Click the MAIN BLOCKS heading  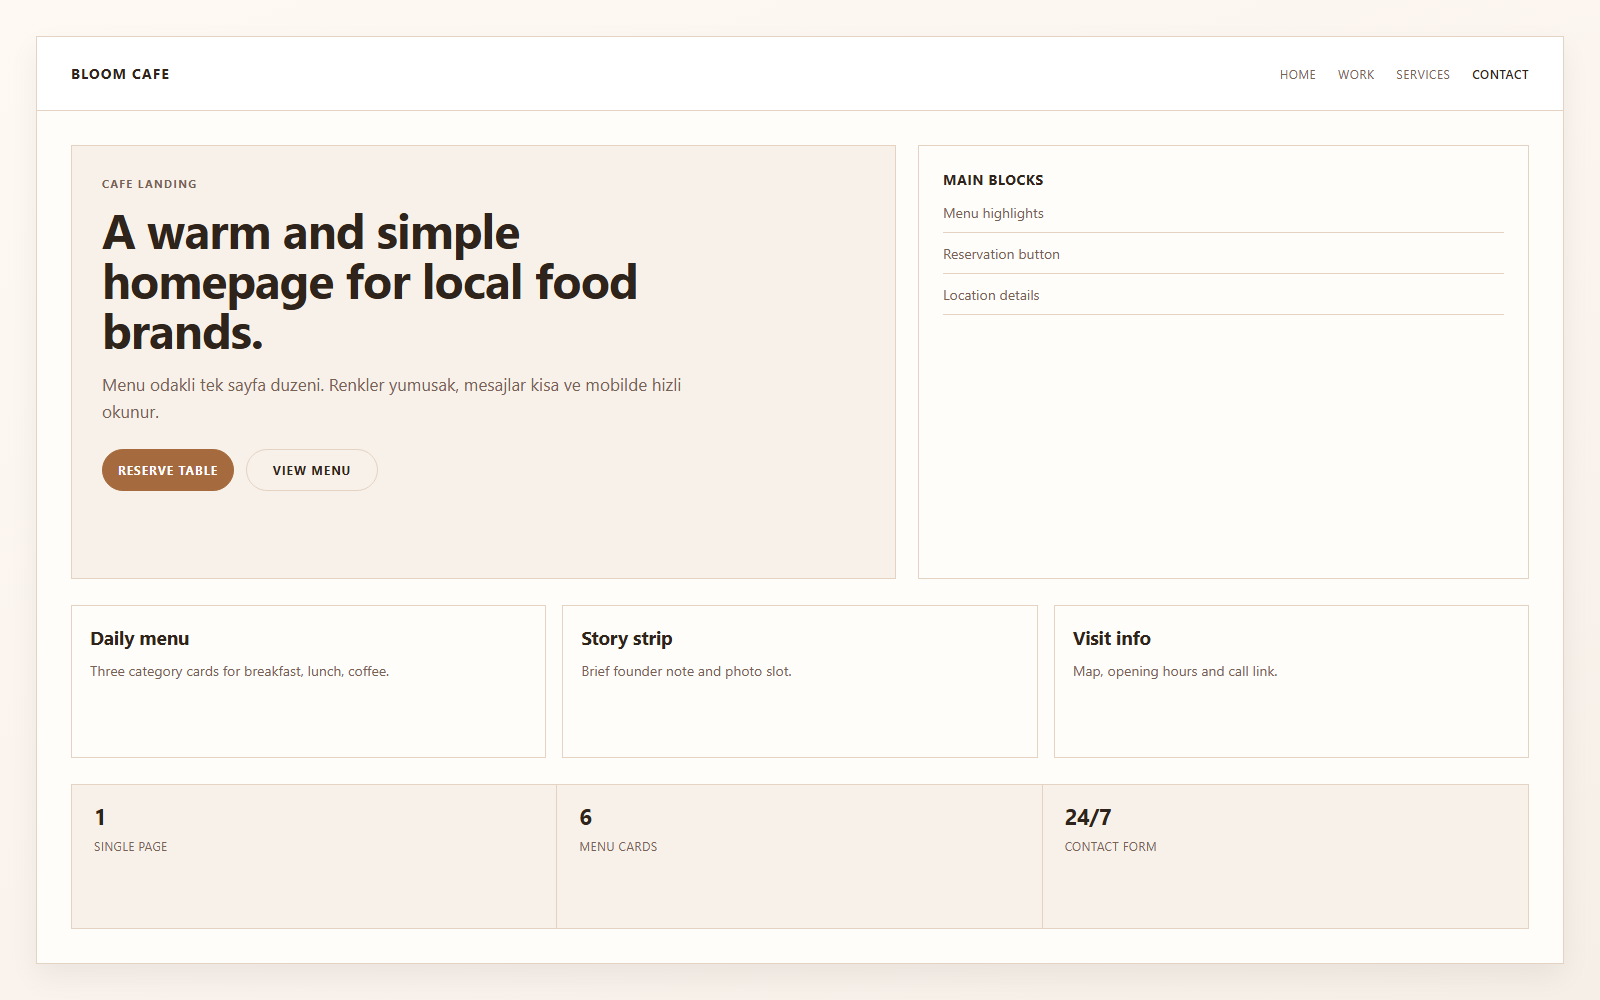(993, 180)
